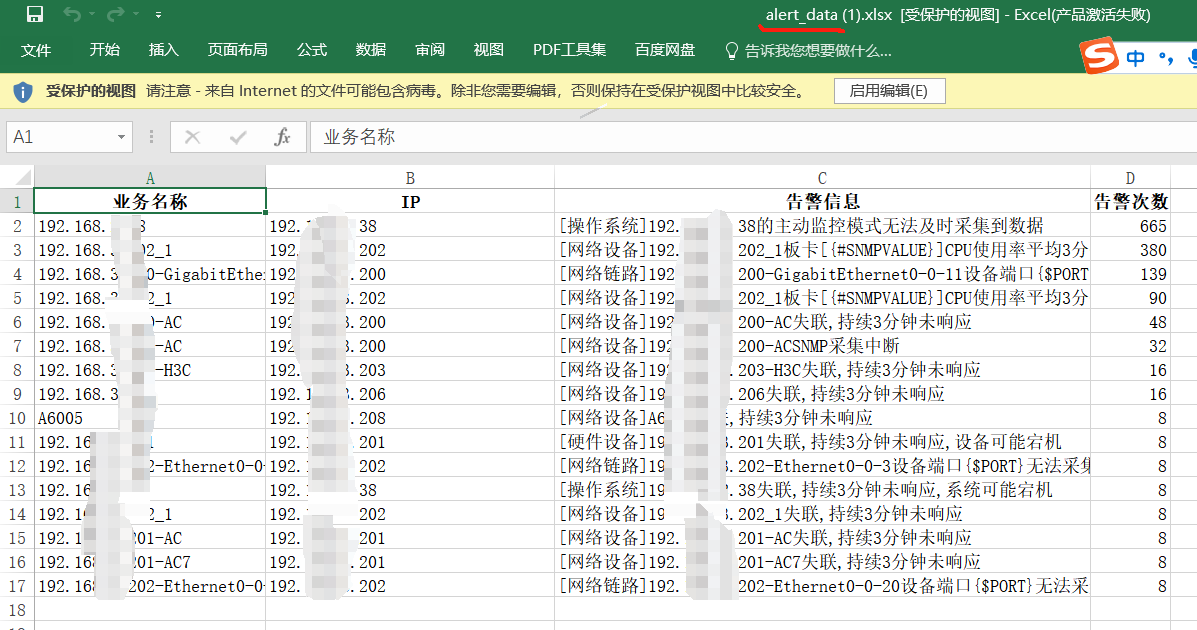Click the 启用编辑(E) button
The image size is (1197, 630).
889,91
